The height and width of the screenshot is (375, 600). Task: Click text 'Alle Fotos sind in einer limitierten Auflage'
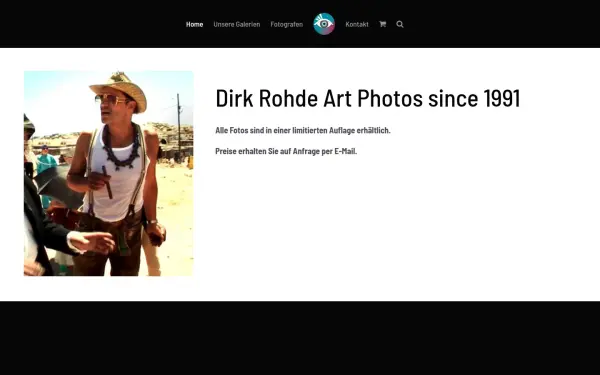(x=285, y=130)
